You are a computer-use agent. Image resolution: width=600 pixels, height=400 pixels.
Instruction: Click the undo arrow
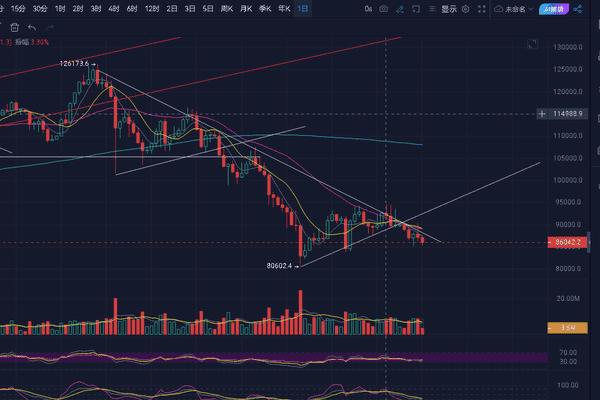coord(33,26)
